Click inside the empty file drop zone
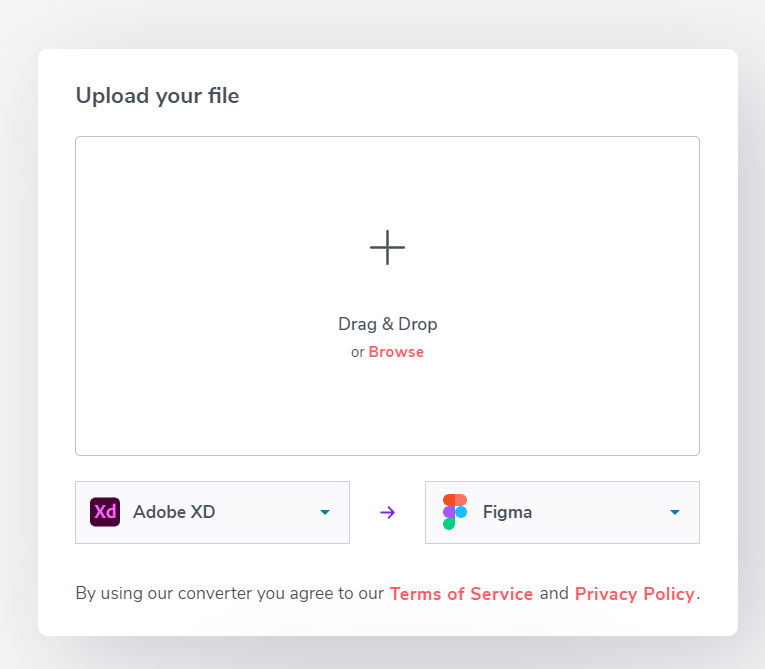The height and width of the screenshot is (669, 765). click(x=200, y=300)
